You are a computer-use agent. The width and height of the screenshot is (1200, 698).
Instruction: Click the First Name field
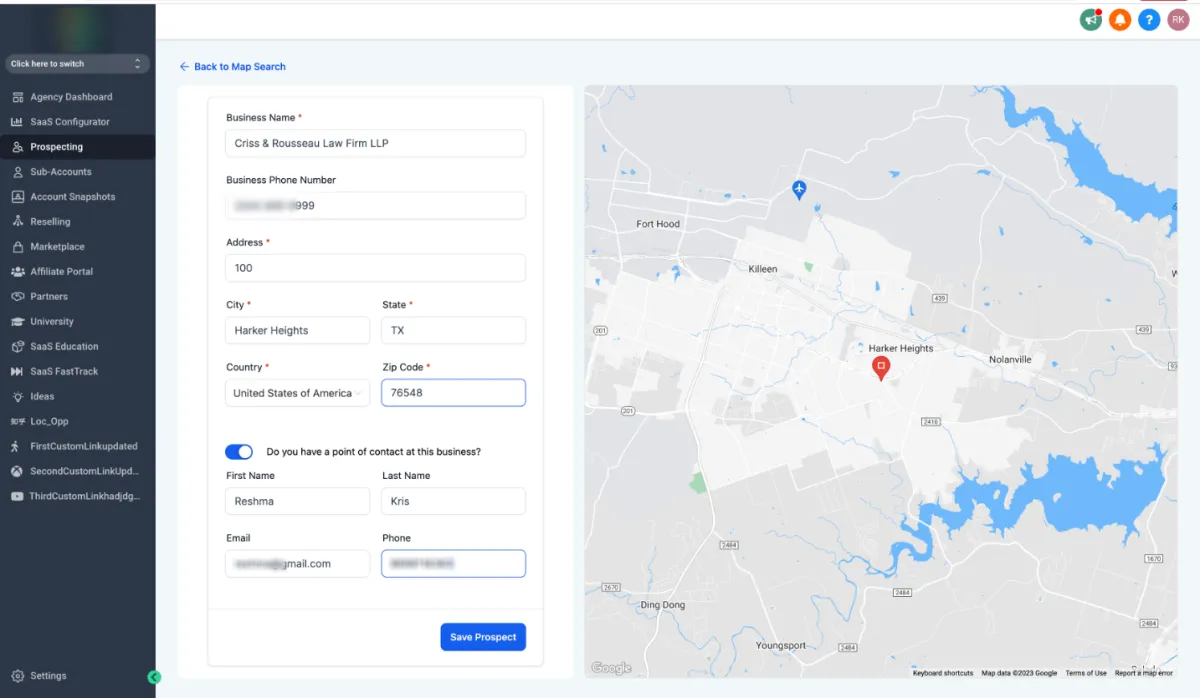[298, 501]
